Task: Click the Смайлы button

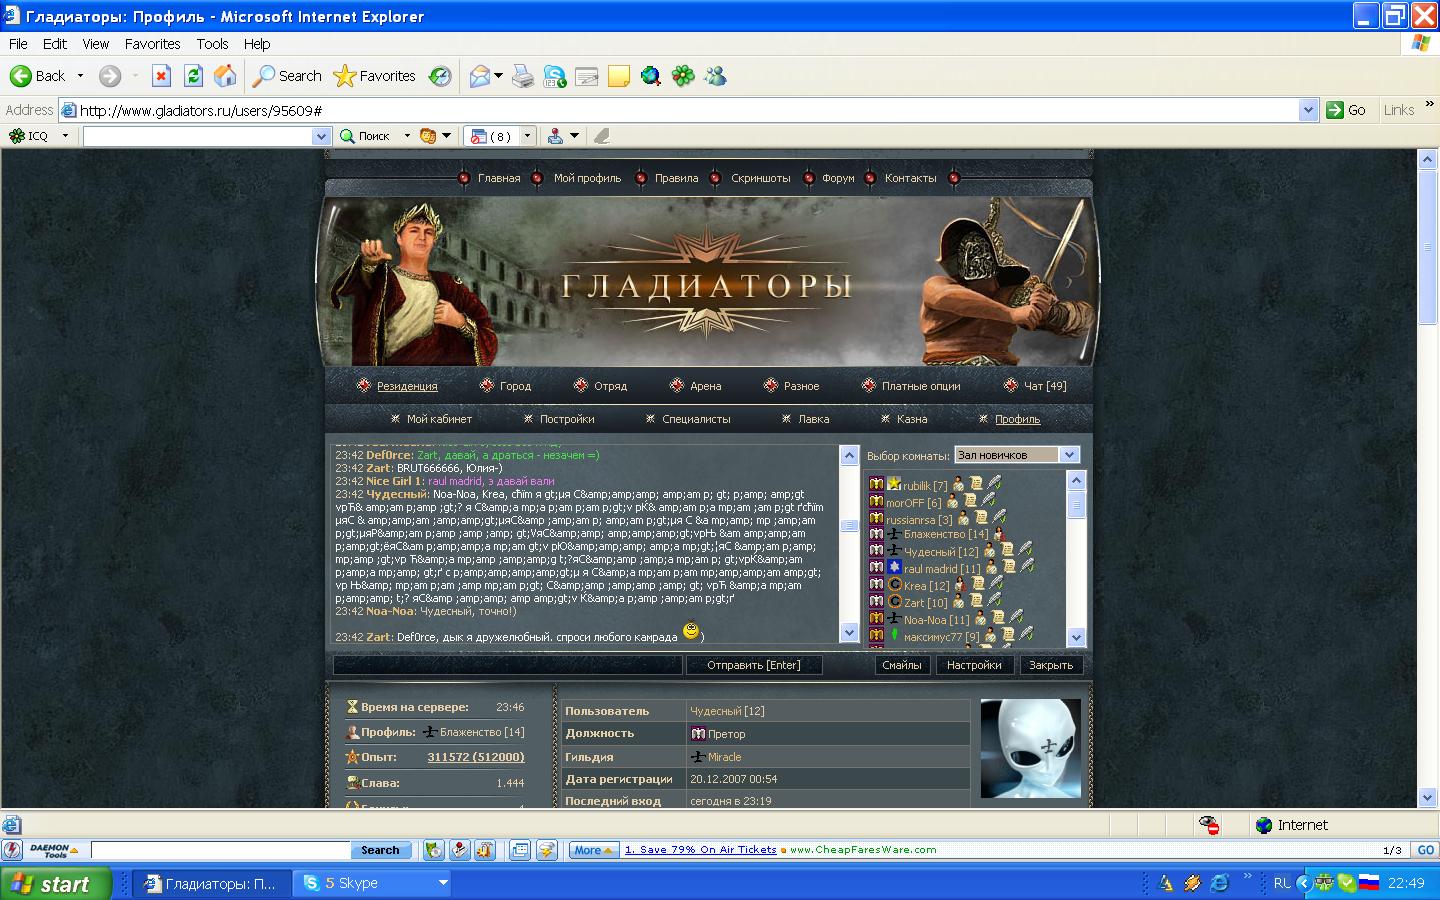Action: 901,665
